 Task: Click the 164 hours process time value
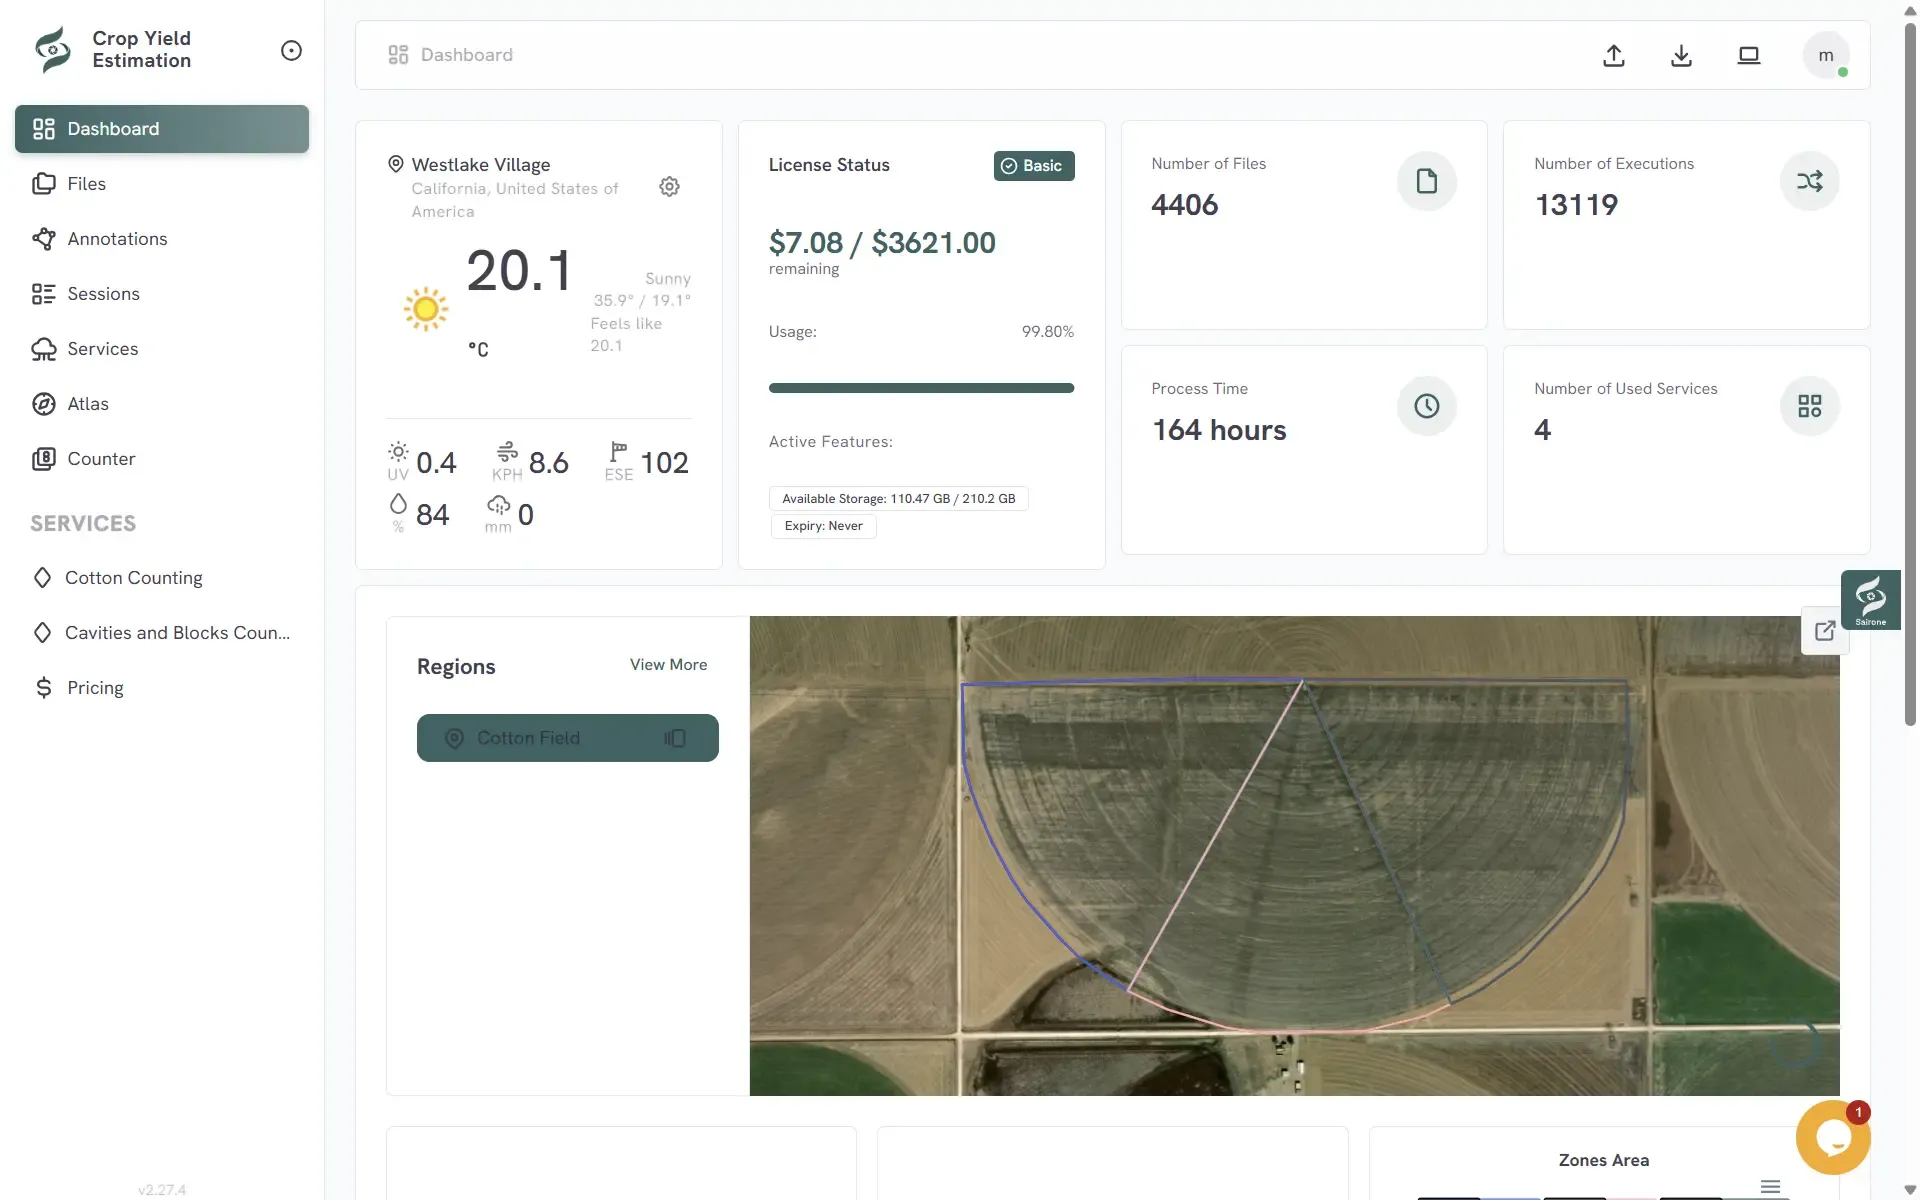click(1219, 430)
